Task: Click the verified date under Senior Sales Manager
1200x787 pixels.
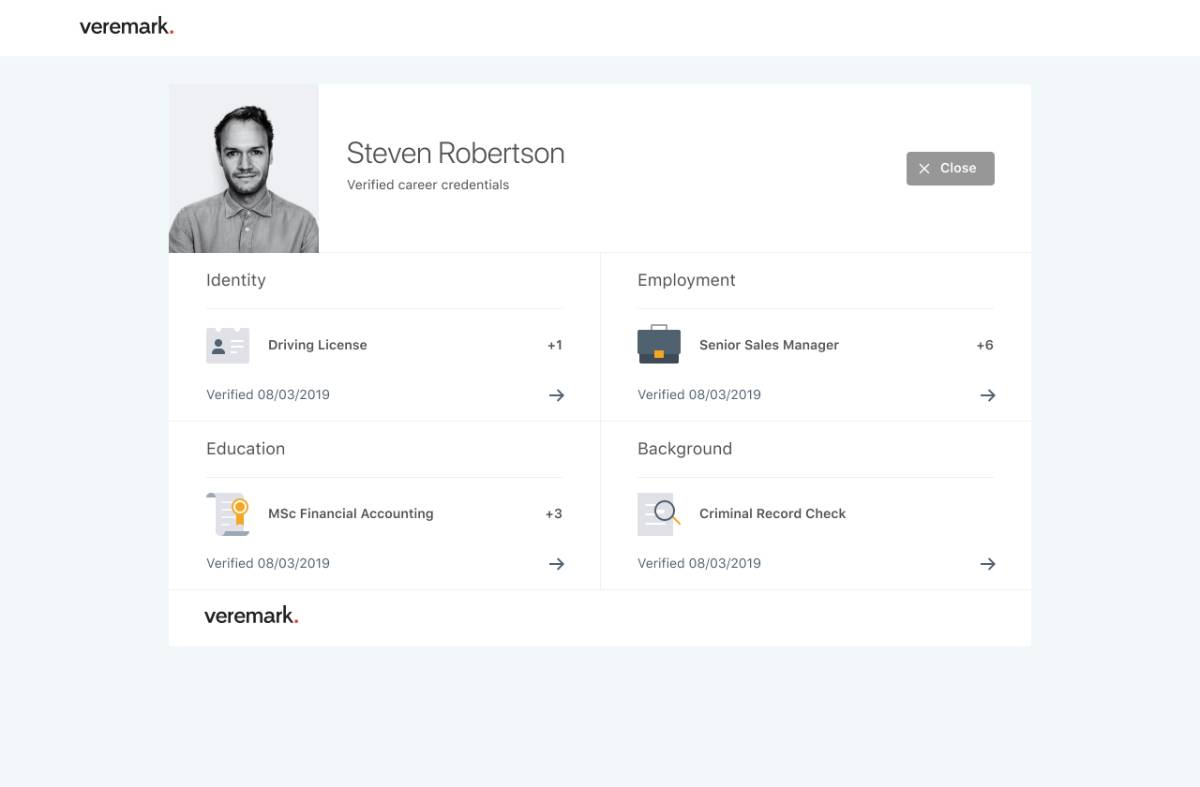Action: [699, 395]
